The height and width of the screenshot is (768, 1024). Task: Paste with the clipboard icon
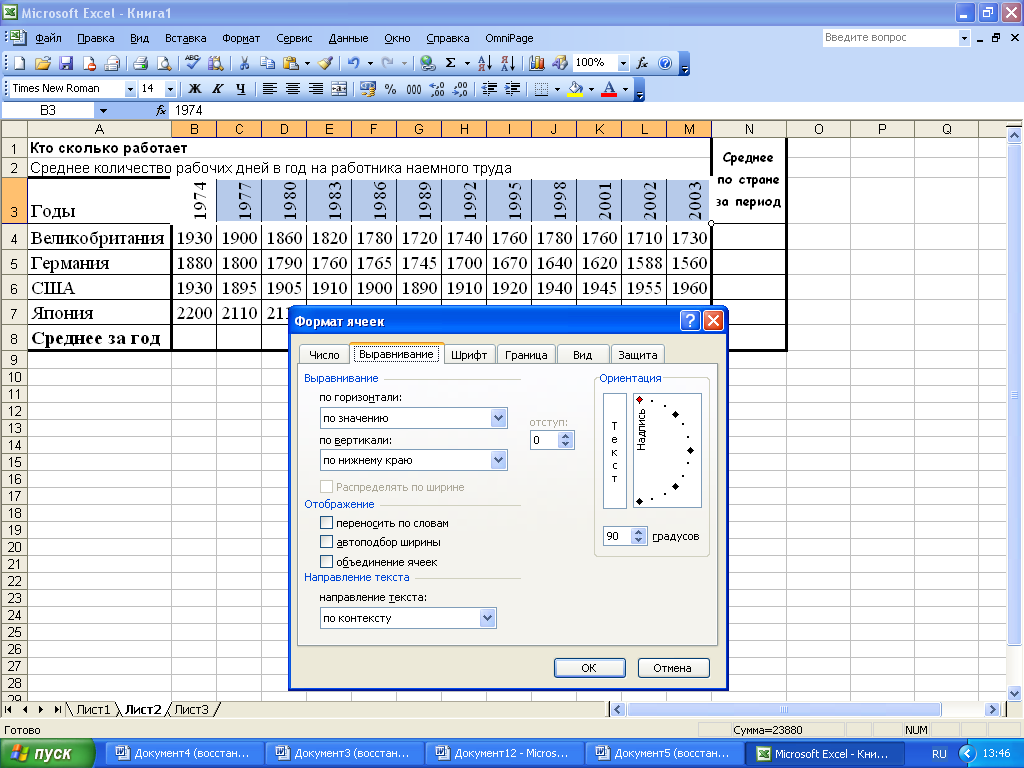point(291,63)
